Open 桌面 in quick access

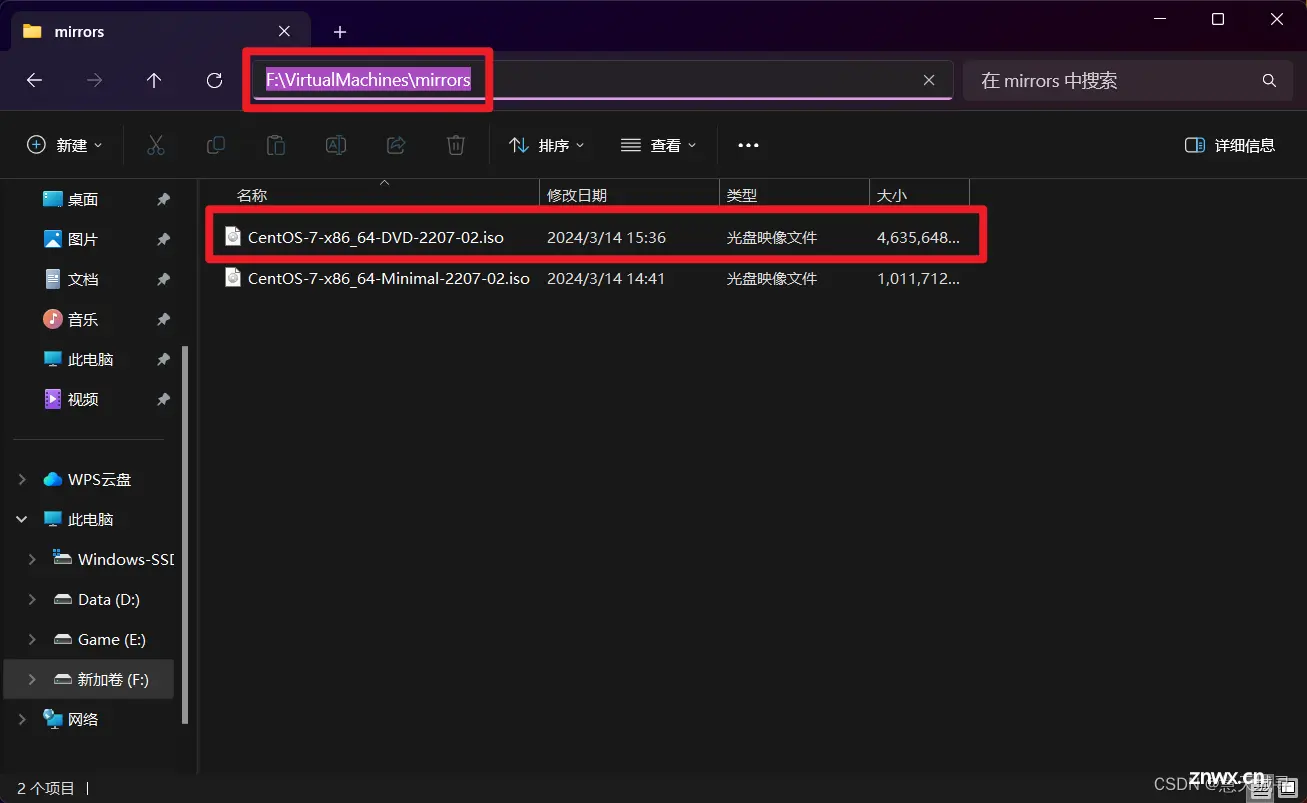click(x=83, y=199)
